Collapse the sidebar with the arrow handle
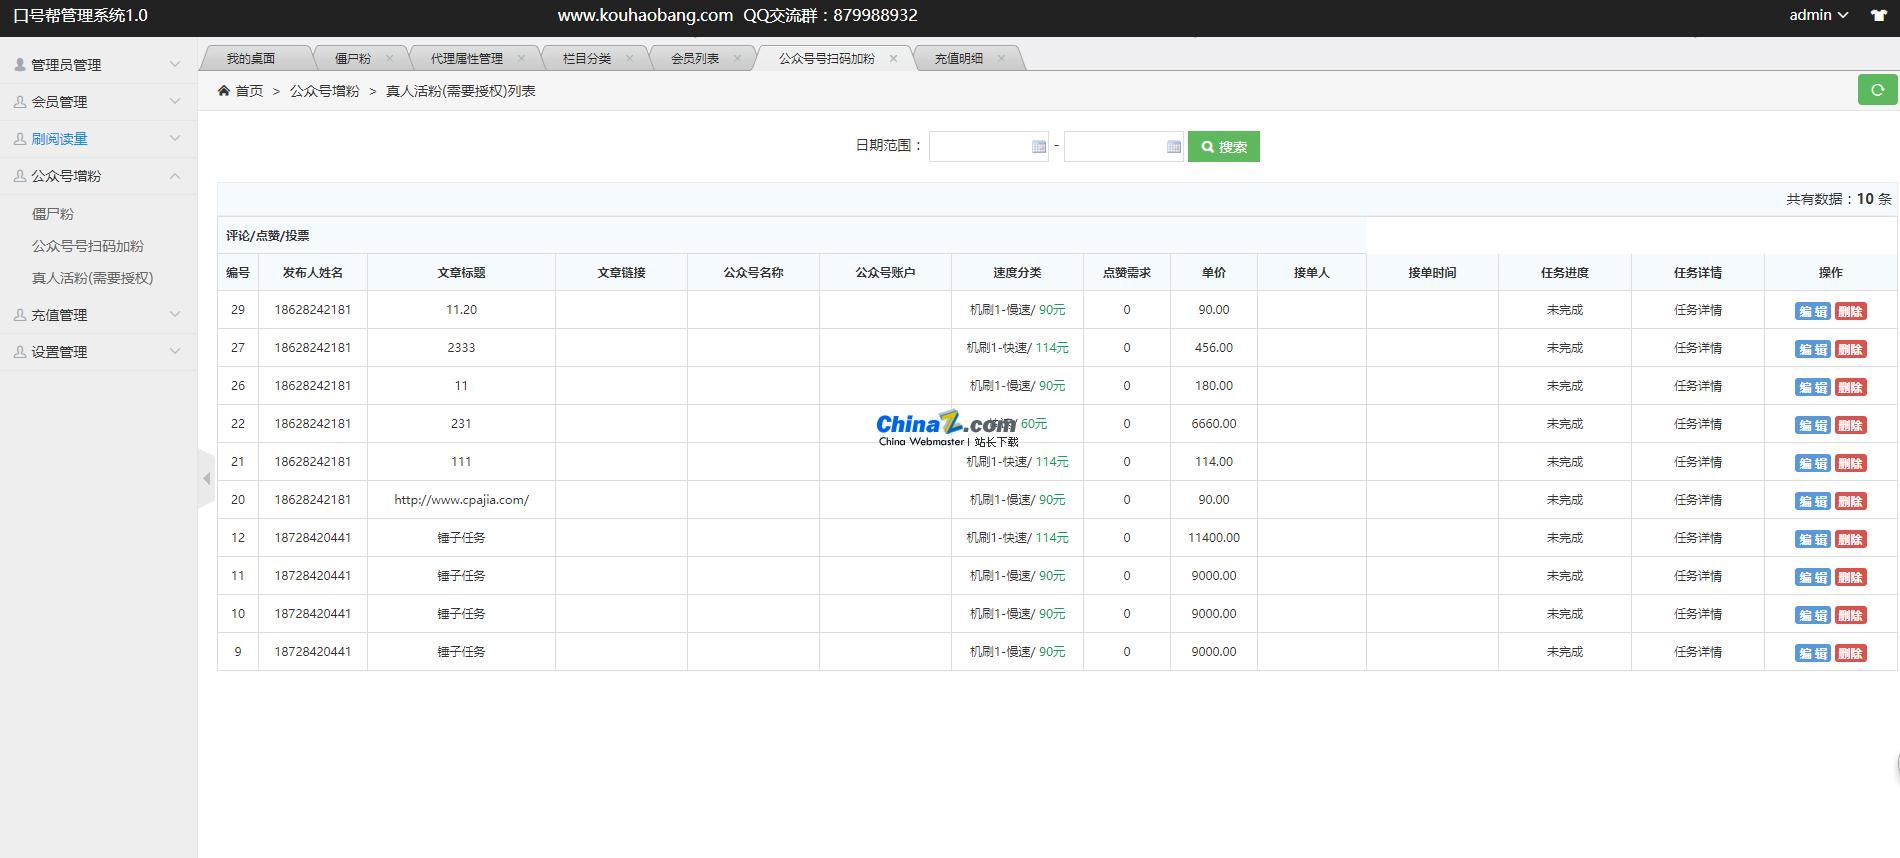Screen dimensions: 1900x858 [206, 479]
